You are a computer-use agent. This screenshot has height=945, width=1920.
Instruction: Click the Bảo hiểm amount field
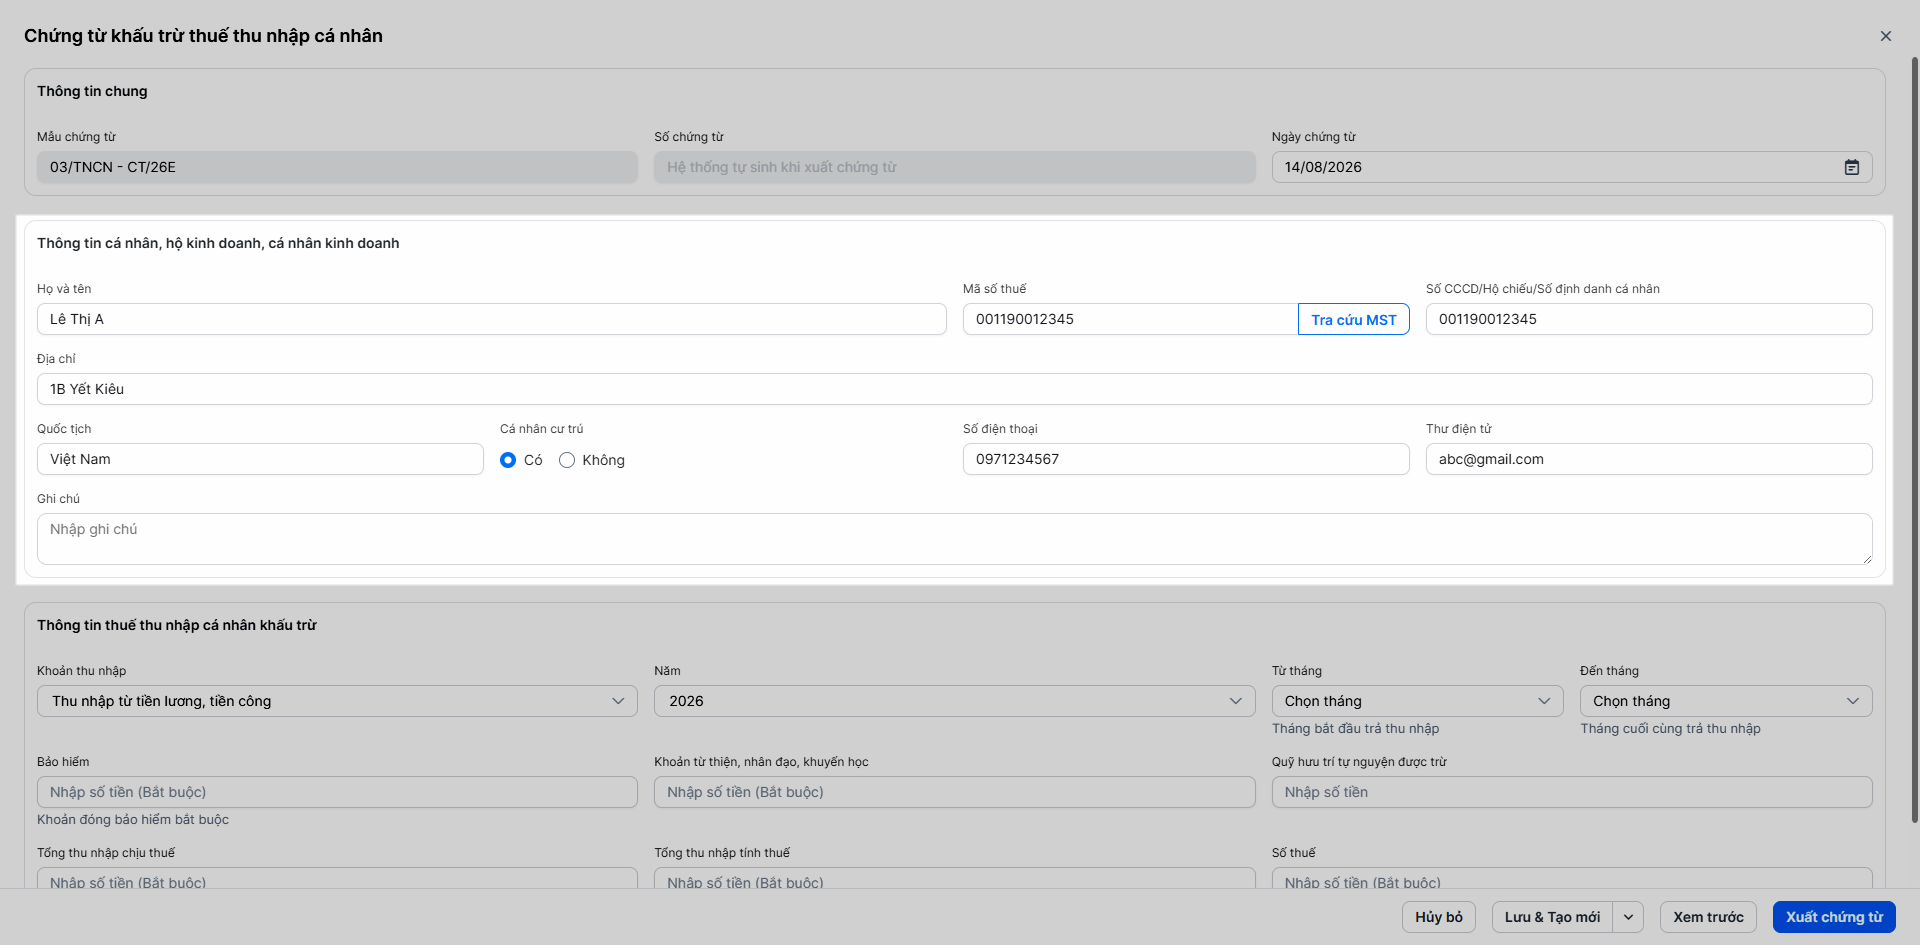[337, 792]
